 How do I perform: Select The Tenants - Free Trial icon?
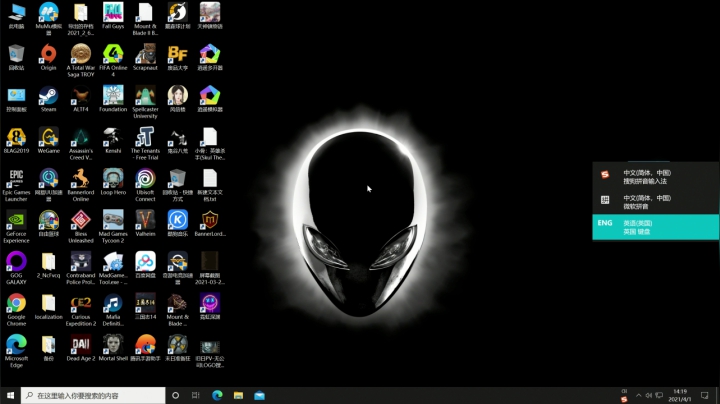pyautogui.click(x=145, y=143)
